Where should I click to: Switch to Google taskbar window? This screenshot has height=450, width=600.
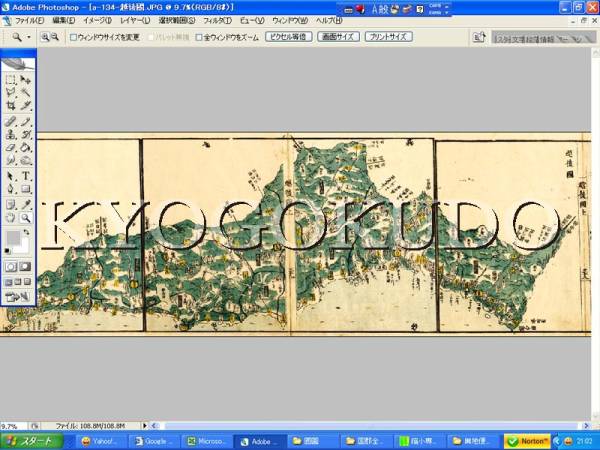[153, 442]
